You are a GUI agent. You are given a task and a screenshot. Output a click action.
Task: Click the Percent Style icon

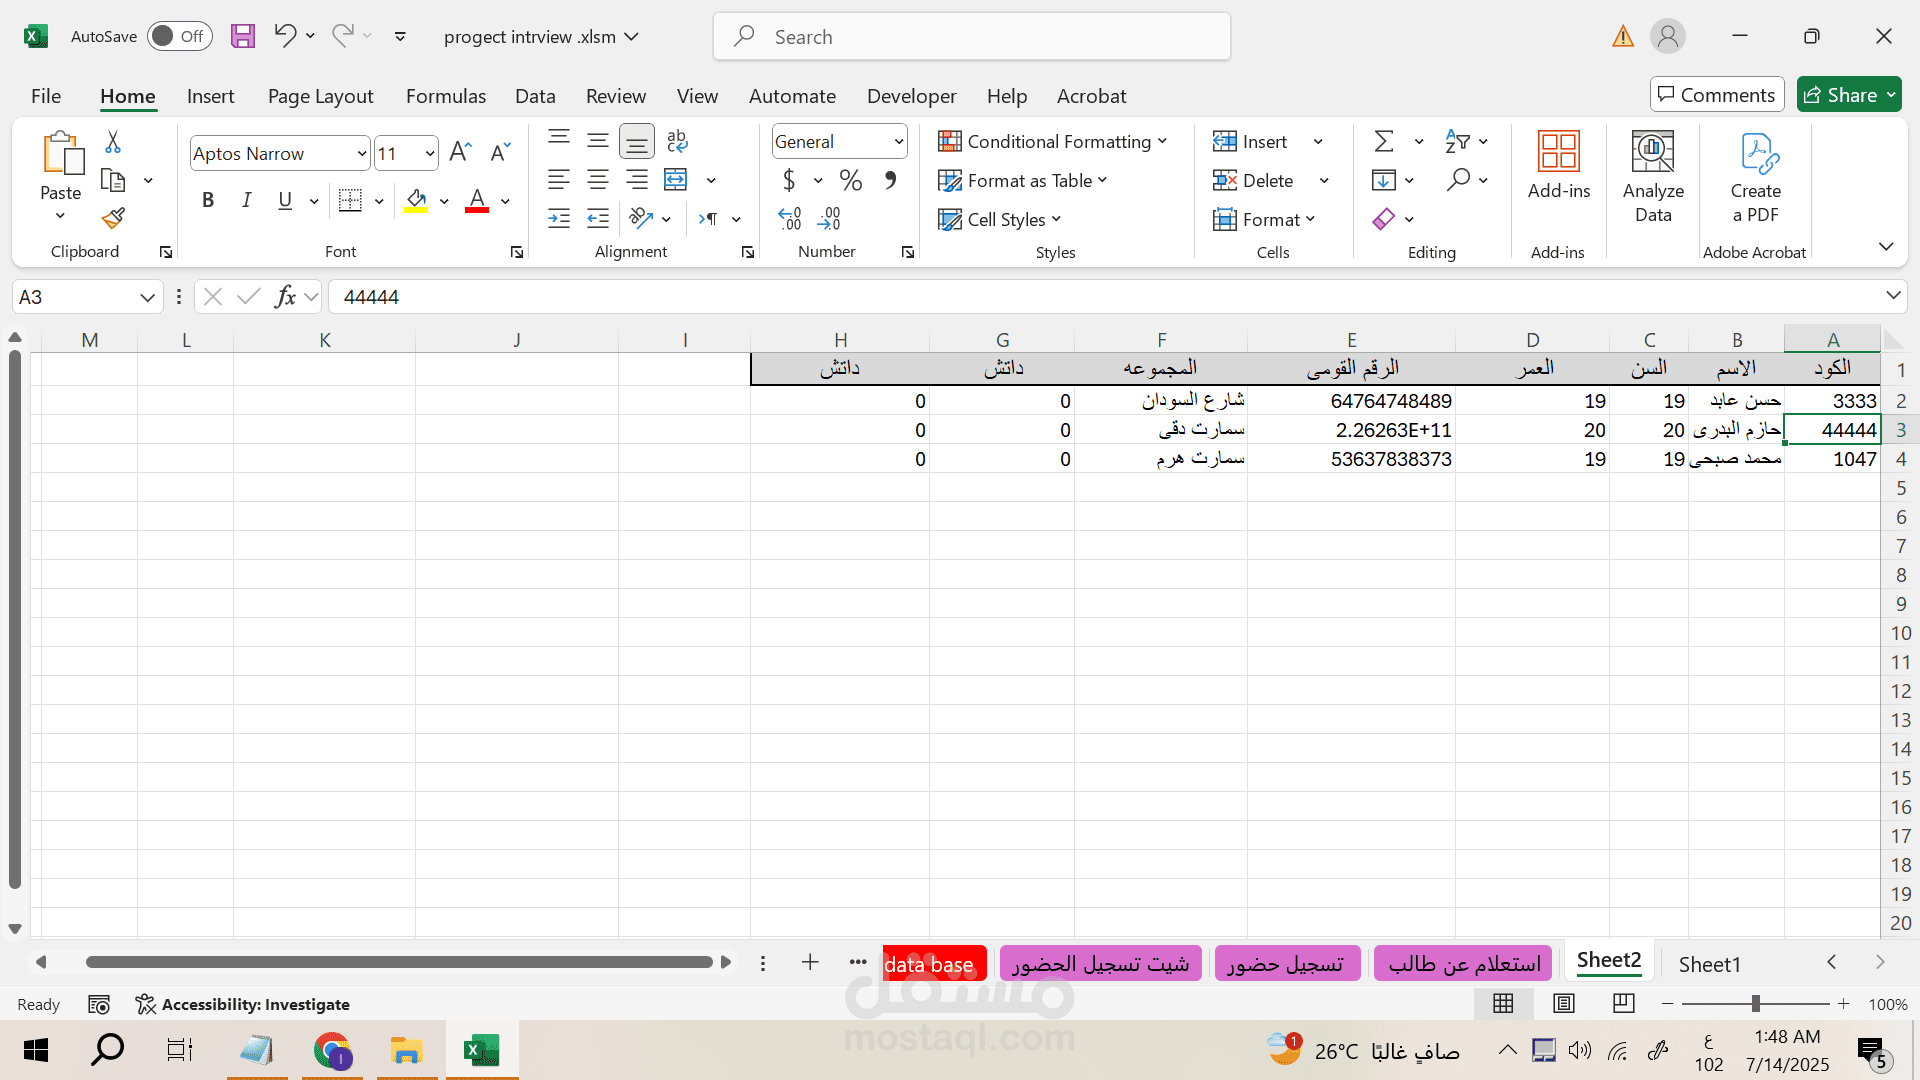[x=851, y=180]
